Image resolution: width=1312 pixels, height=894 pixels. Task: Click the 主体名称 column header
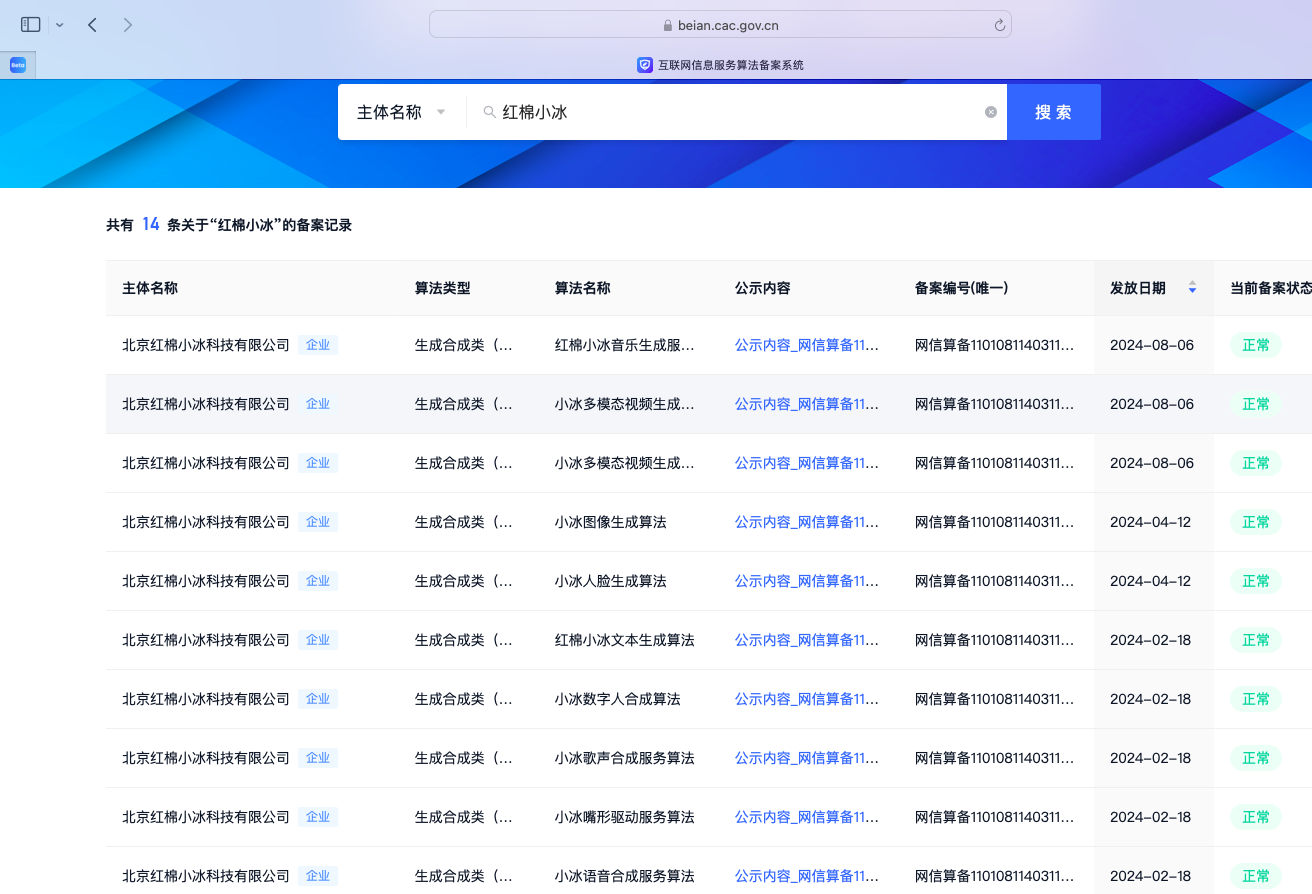click(x=150, y=288)
